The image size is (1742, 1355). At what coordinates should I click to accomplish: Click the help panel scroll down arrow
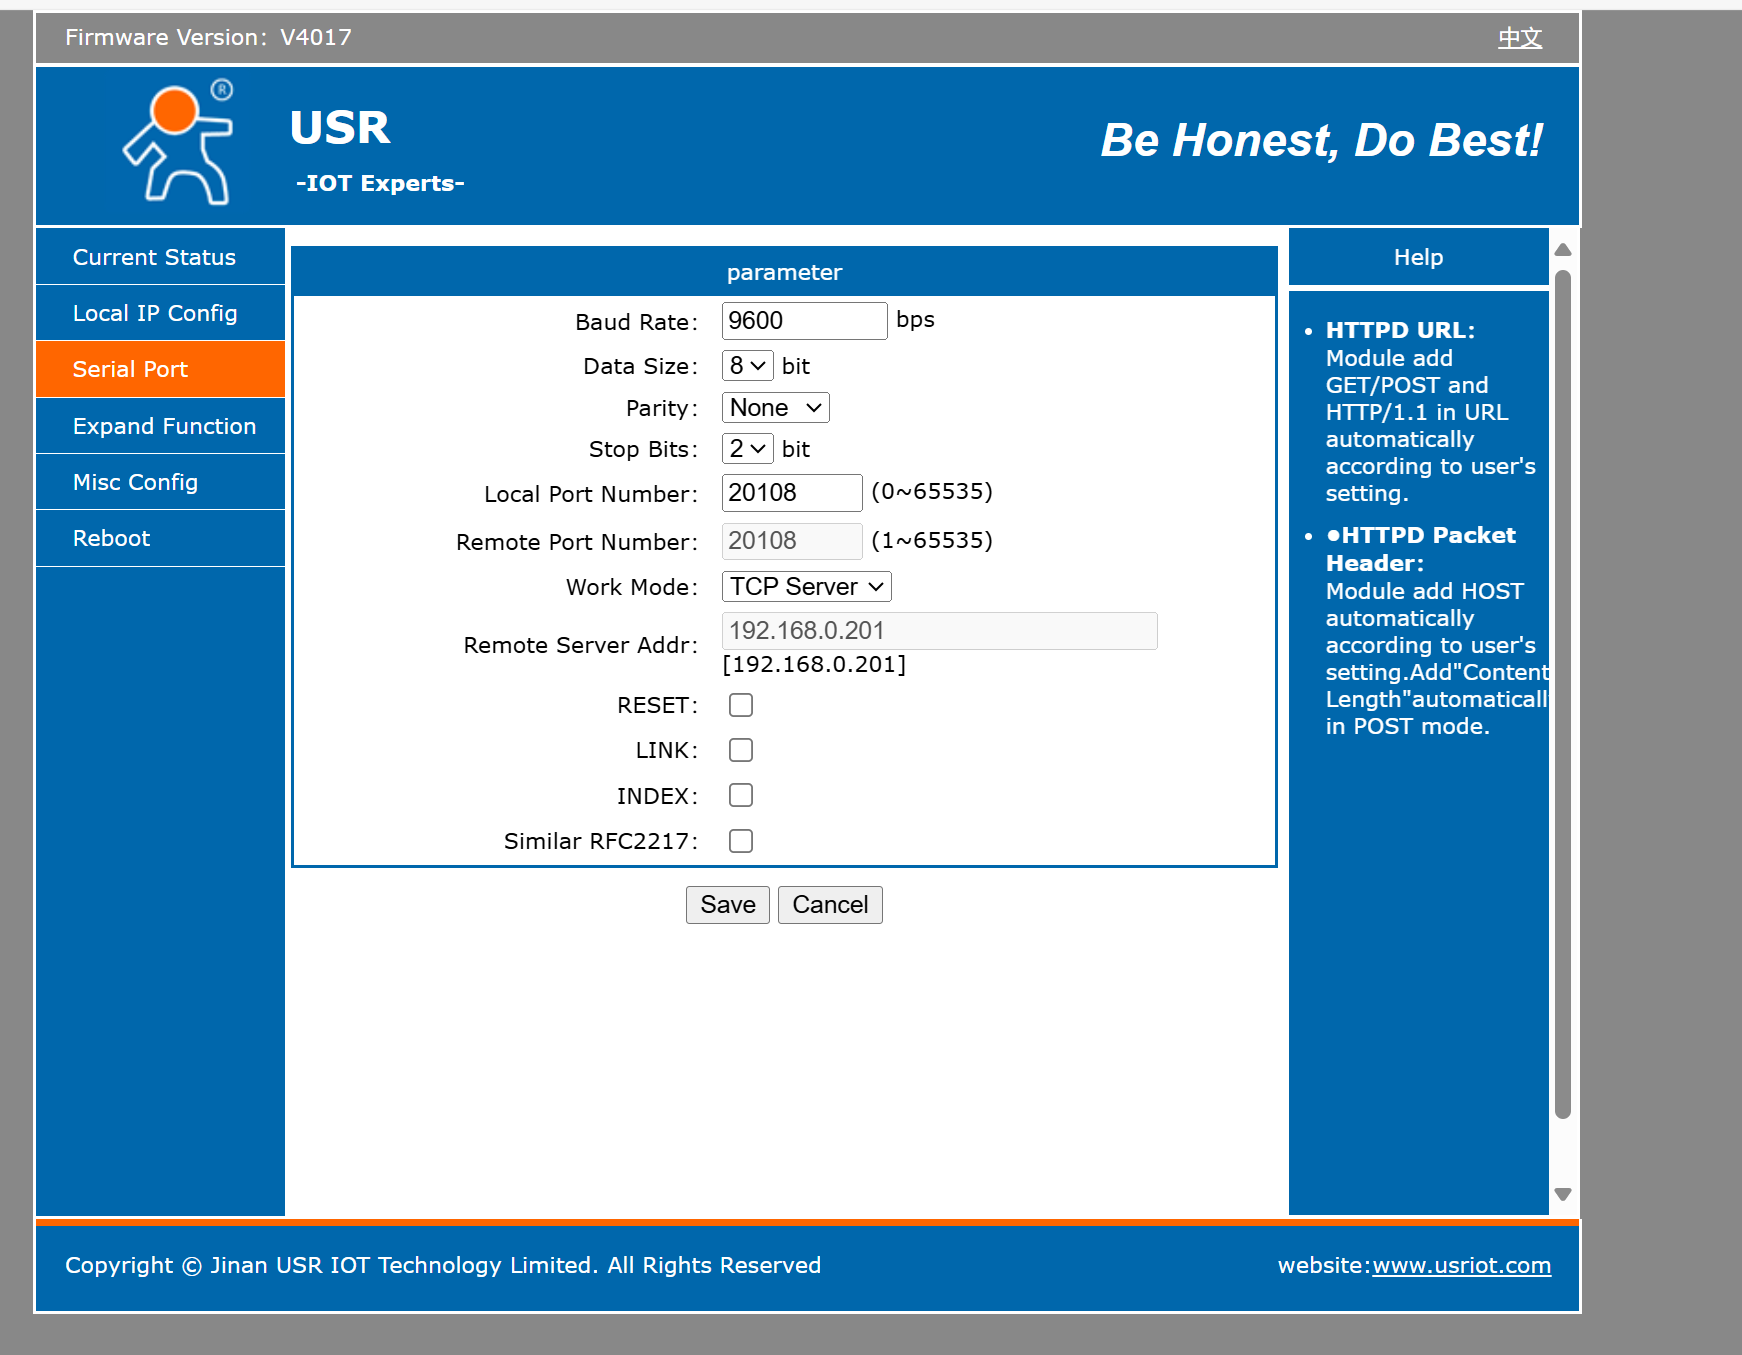(1563, 1194)
